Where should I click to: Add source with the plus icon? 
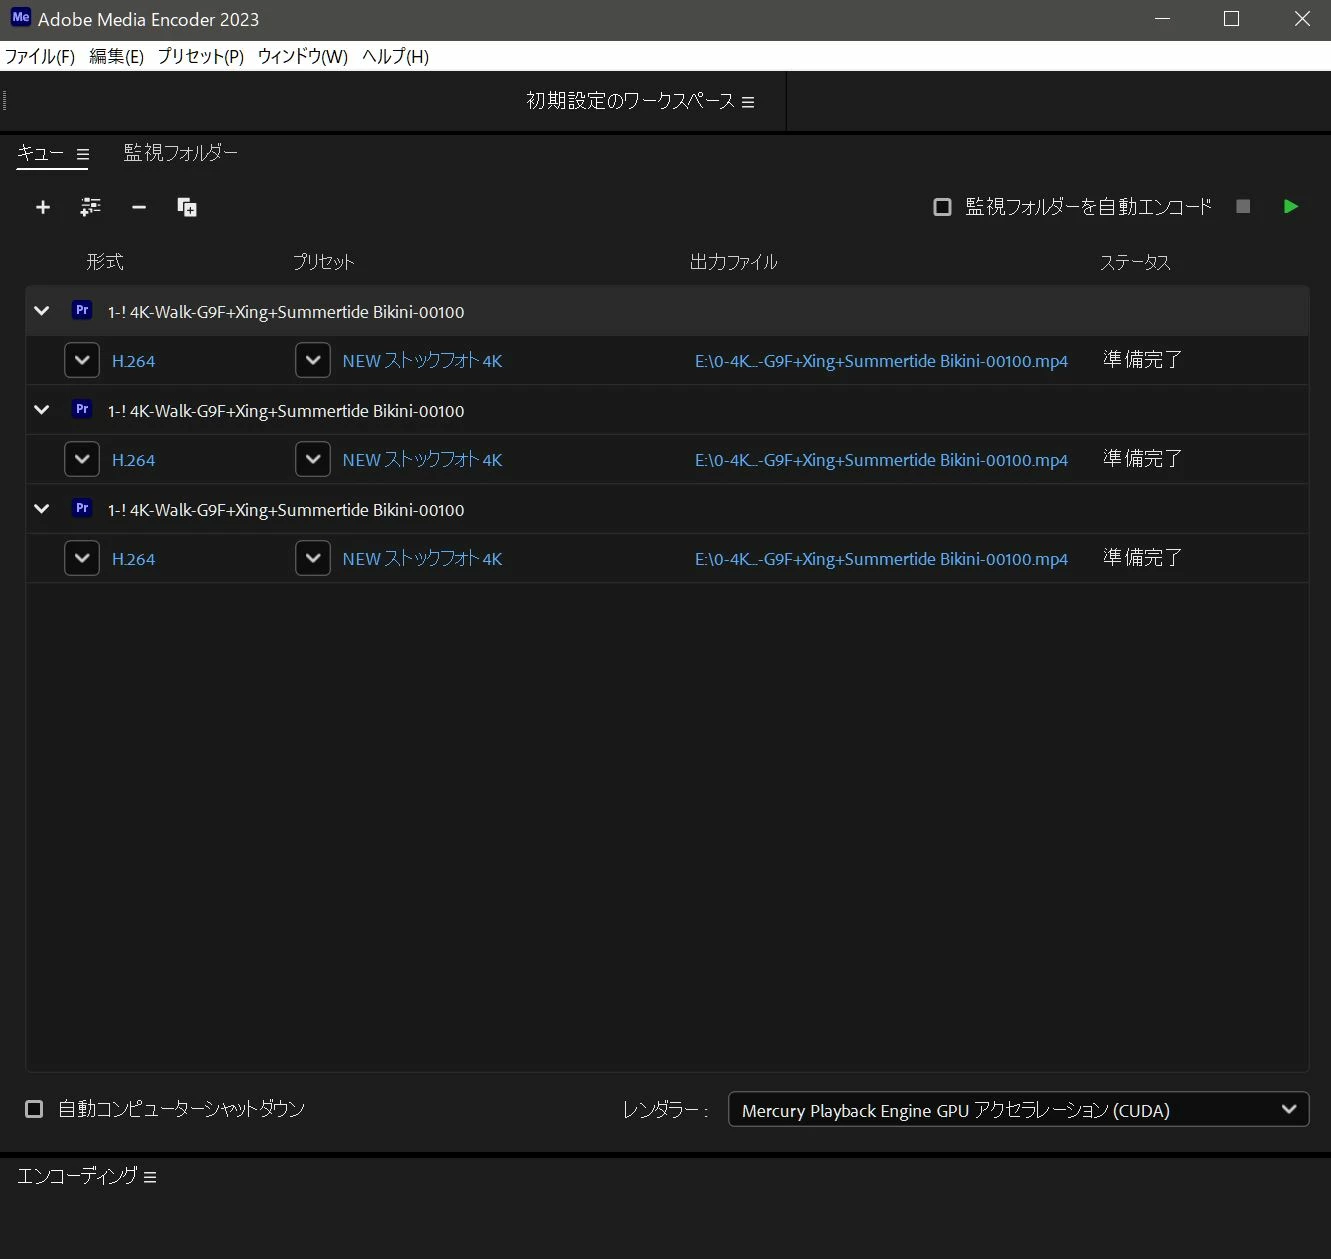pos(43,207)
